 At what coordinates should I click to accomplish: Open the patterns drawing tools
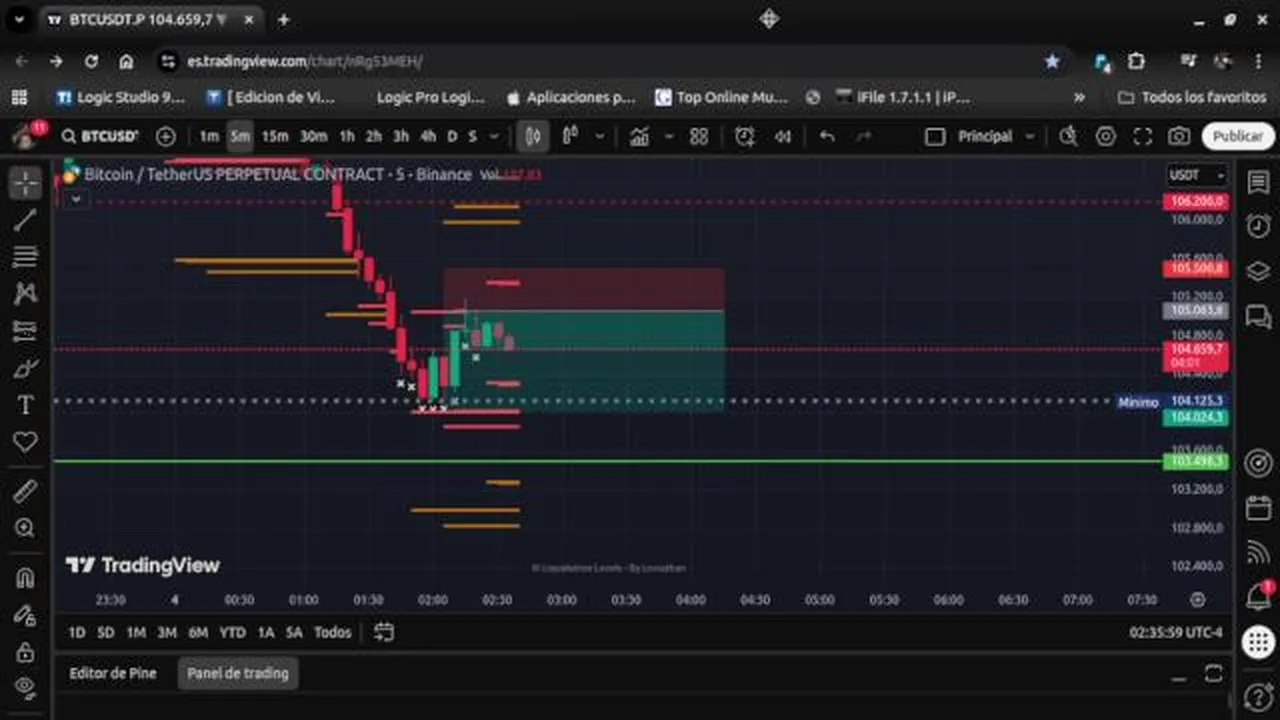[25, 294]
